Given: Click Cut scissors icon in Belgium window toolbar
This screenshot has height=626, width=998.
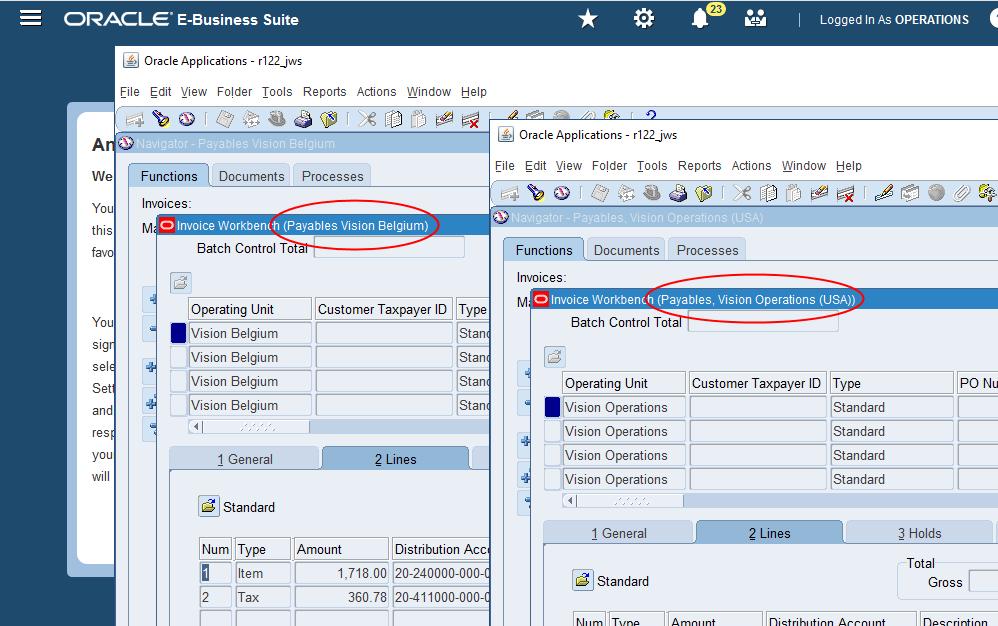Looking at the screenshot, I should pos(367,119).
